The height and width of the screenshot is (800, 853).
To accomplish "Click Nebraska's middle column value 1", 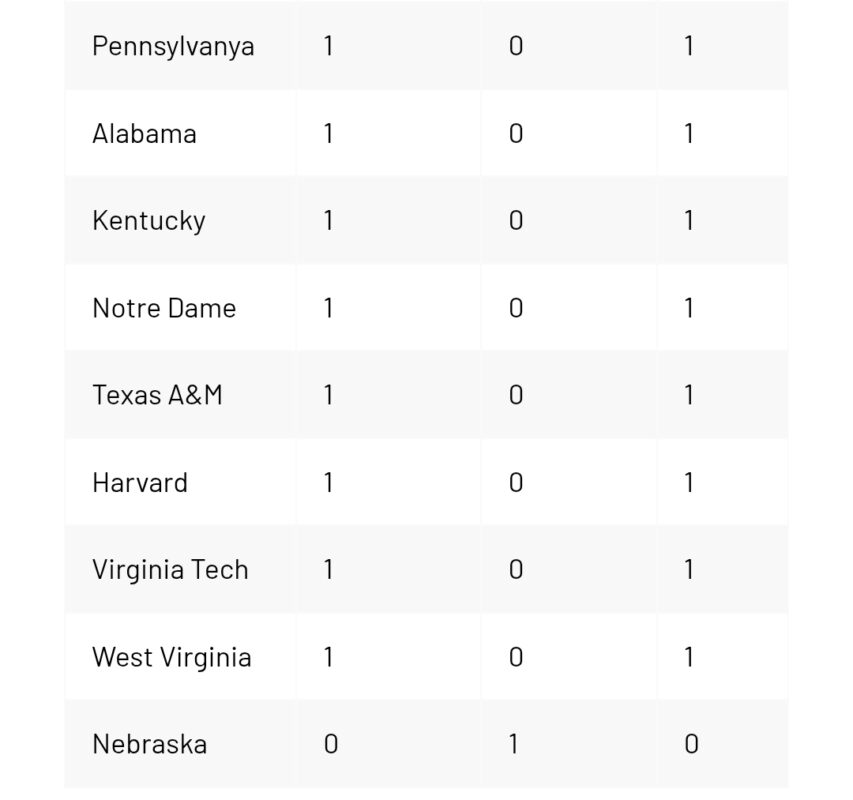I will click(x=514, y=744).
